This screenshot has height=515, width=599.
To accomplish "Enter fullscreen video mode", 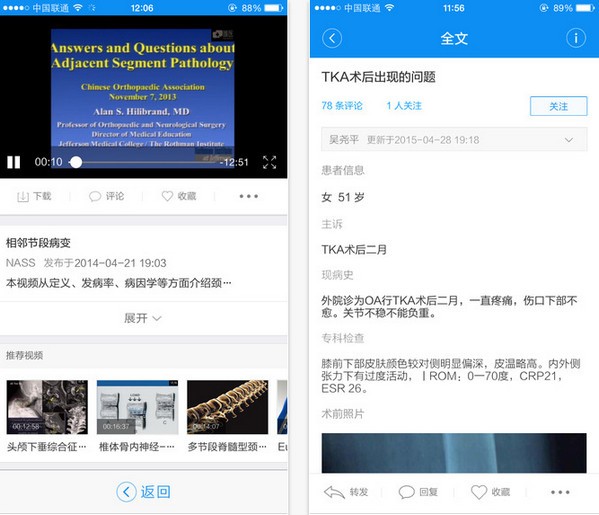I will pyautogui.click(x=269, y=162).
